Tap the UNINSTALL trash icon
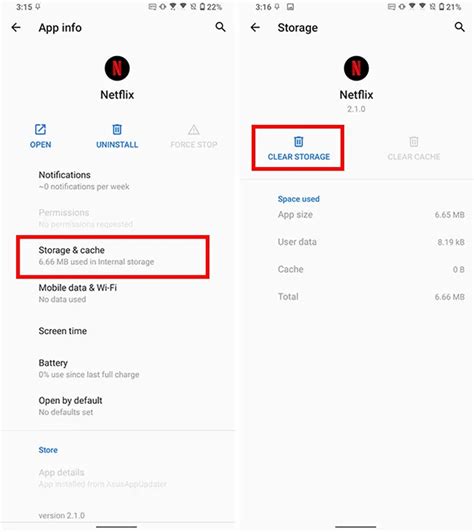 (117, 130)
